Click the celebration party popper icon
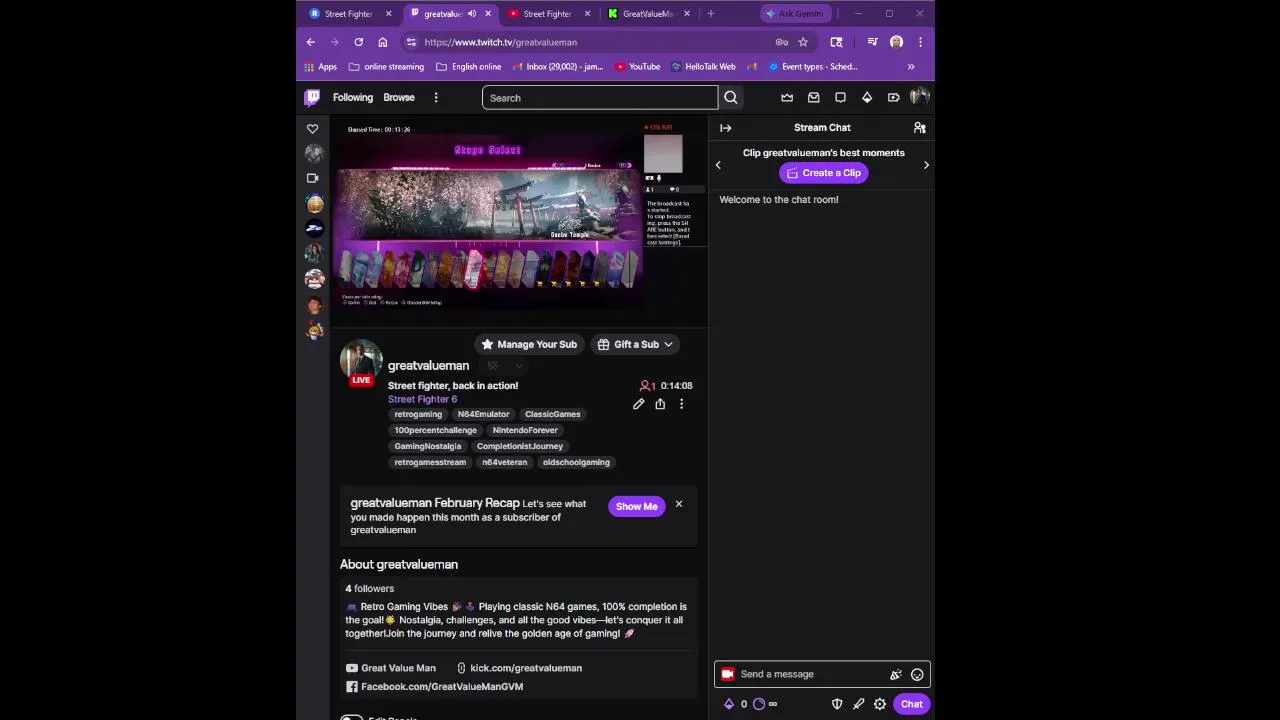 [896, 674]
